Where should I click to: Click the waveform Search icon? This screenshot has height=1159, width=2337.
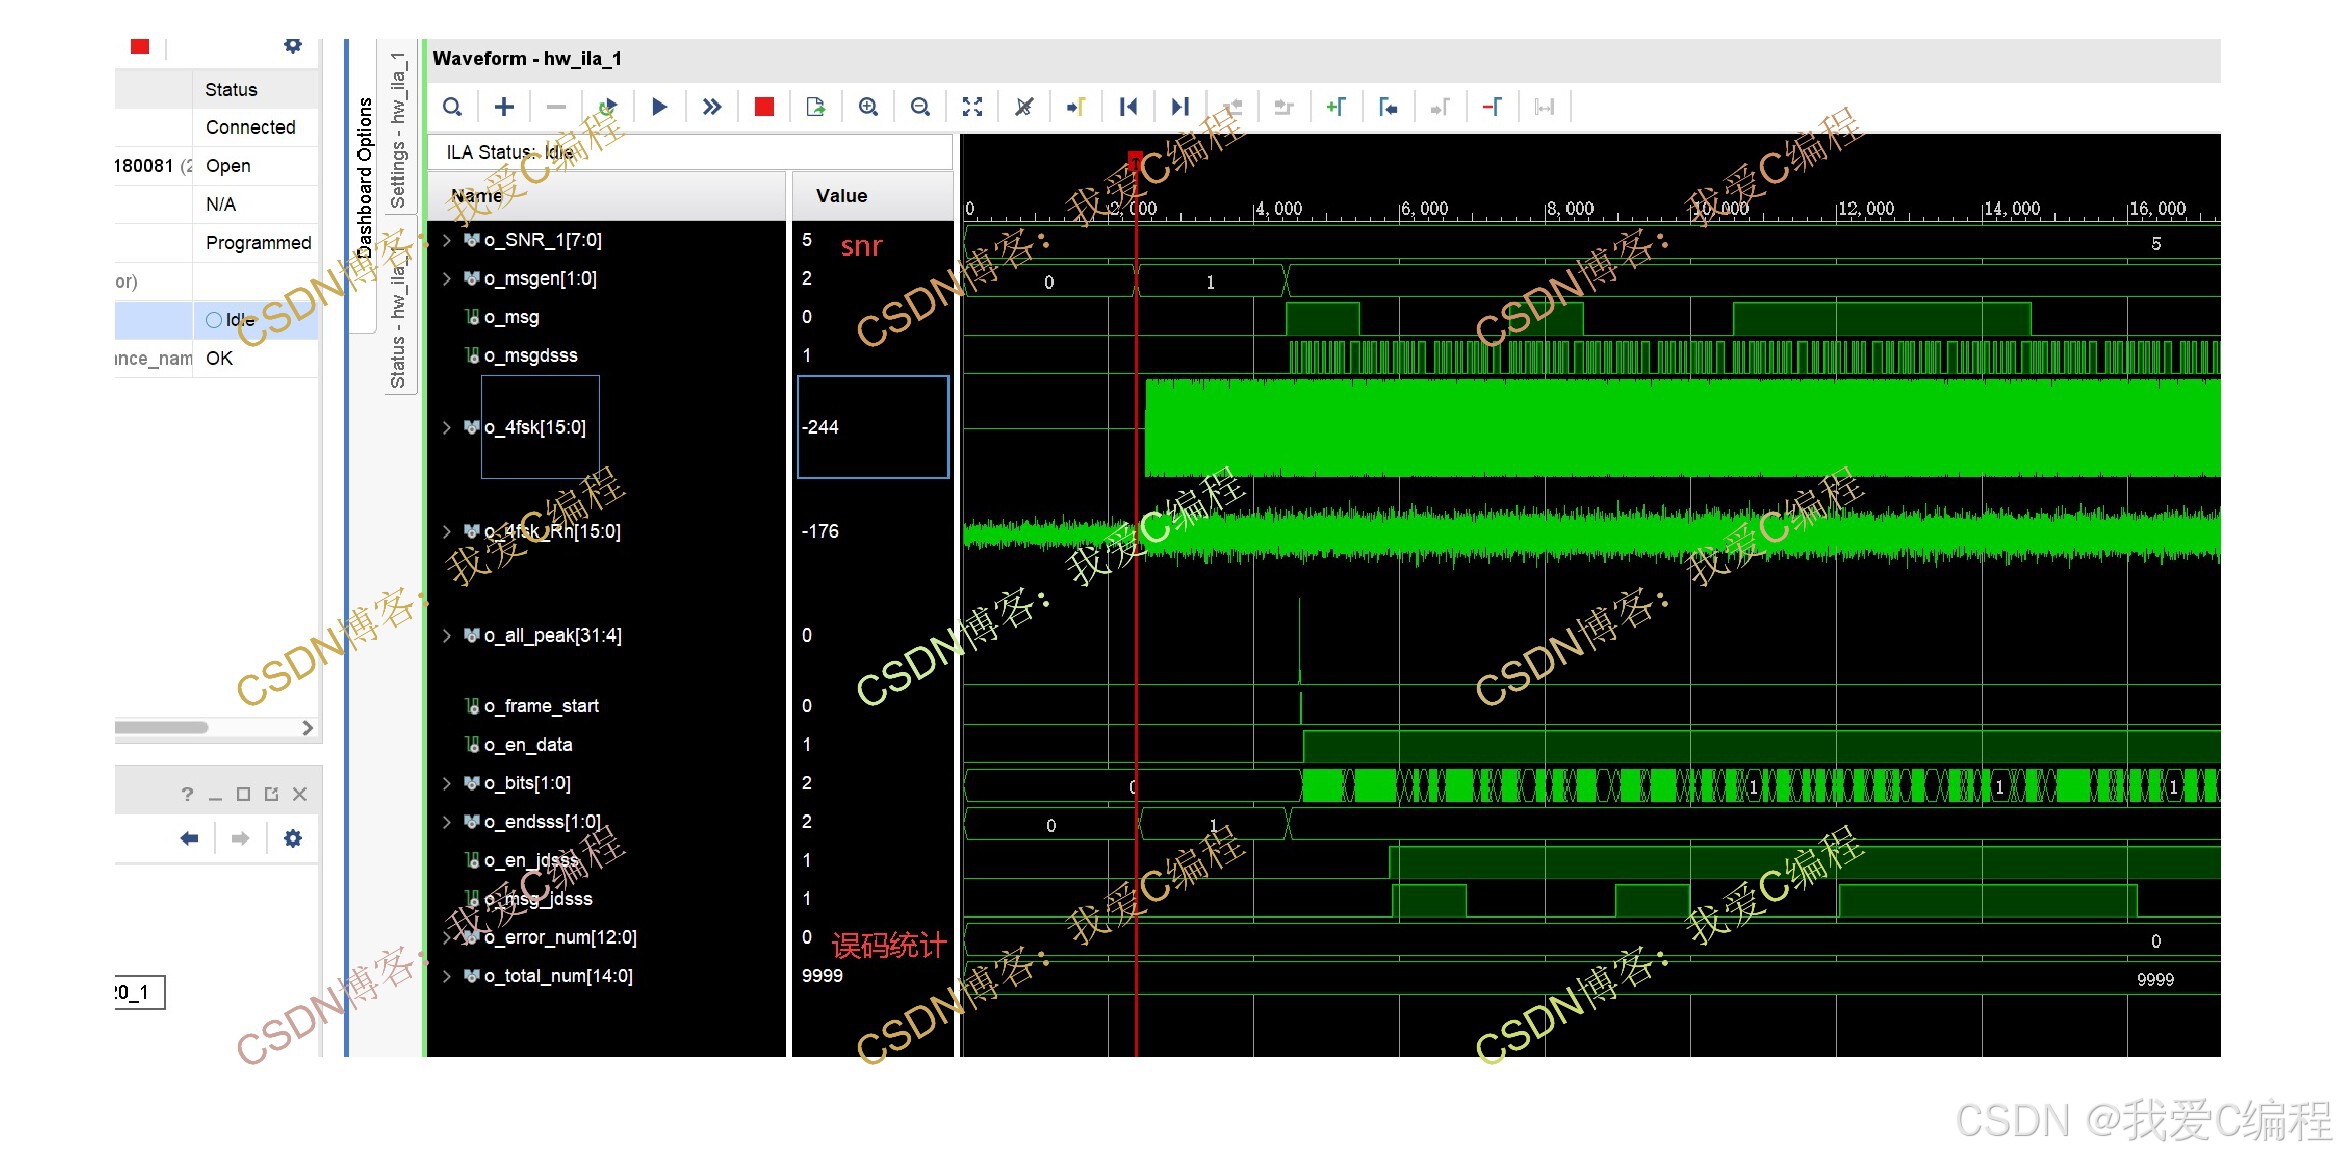[452, 107]
